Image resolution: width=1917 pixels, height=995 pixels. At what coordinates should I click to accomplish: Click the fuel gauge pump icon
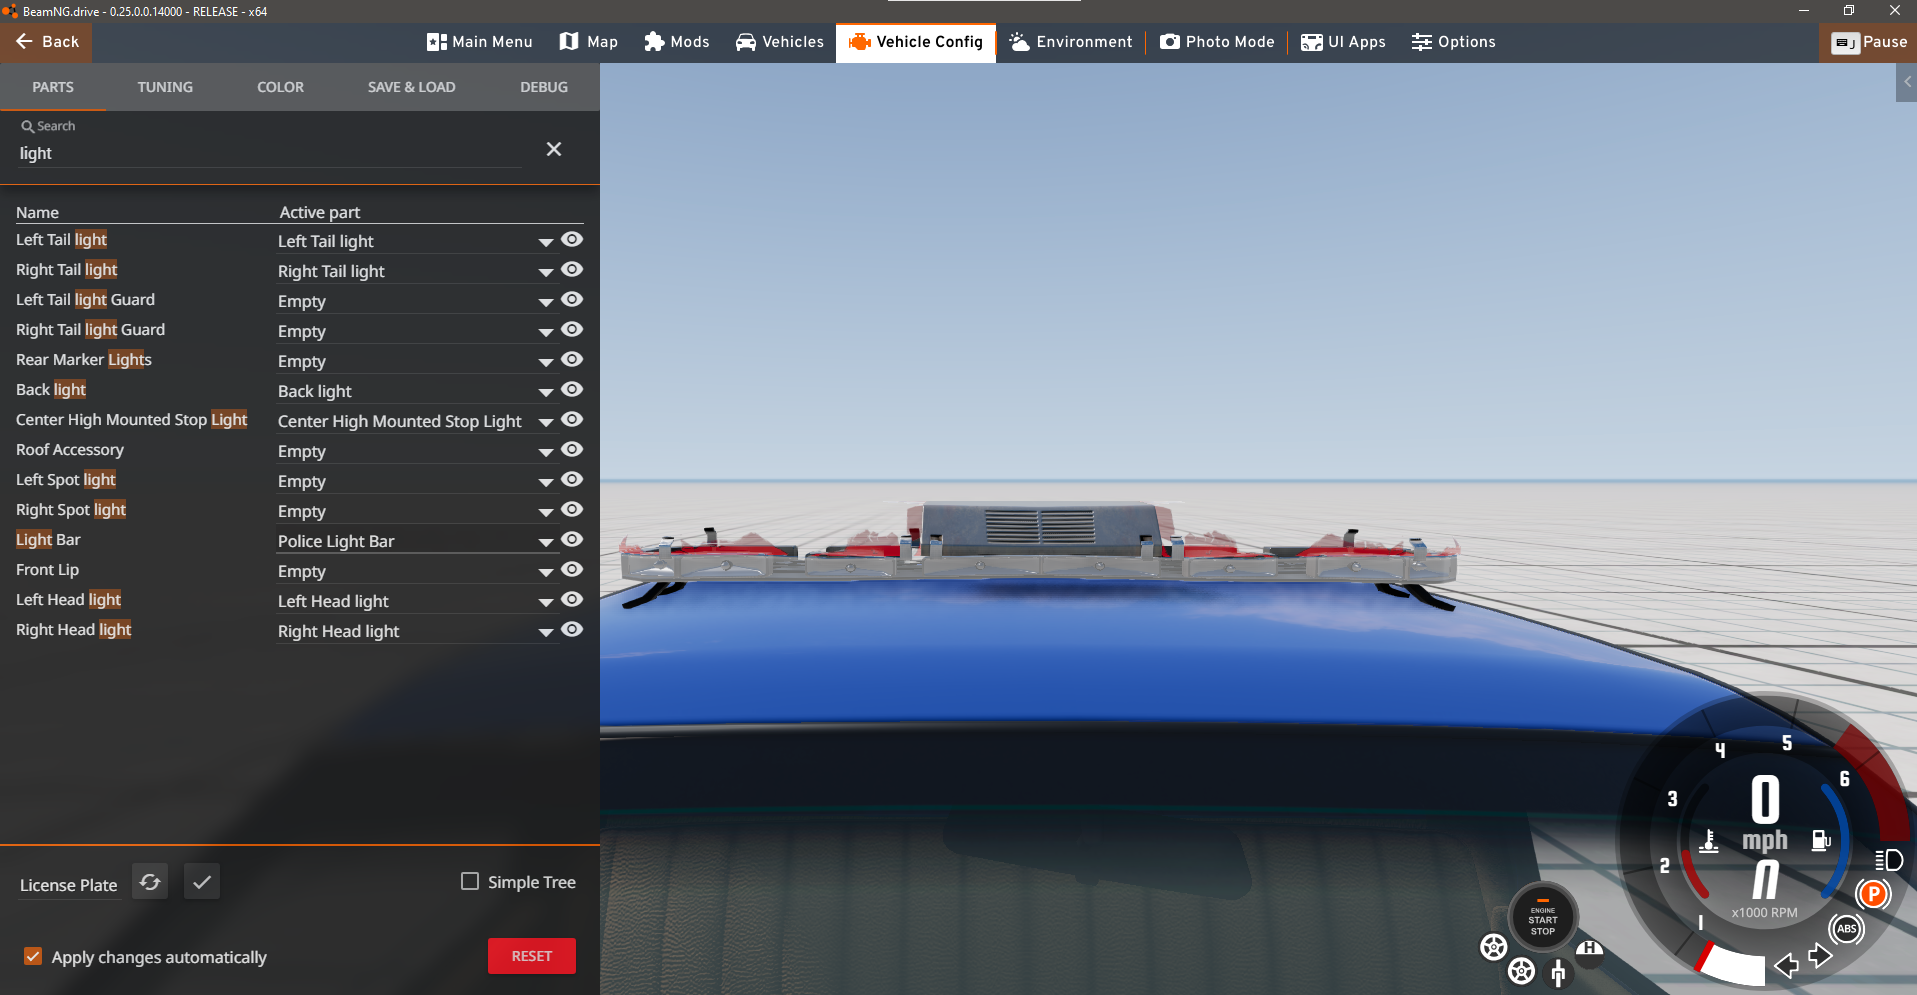click(1821, 841)
